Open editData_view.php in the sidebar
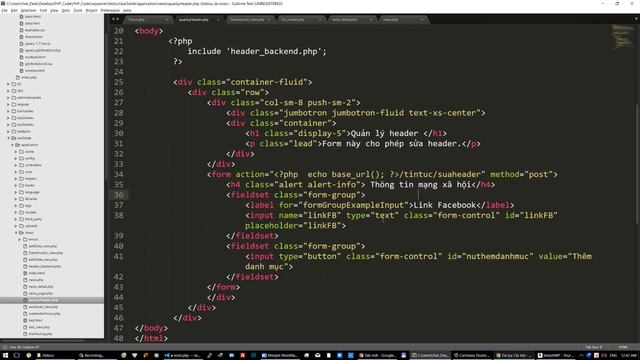 click(x=43, y=260)
